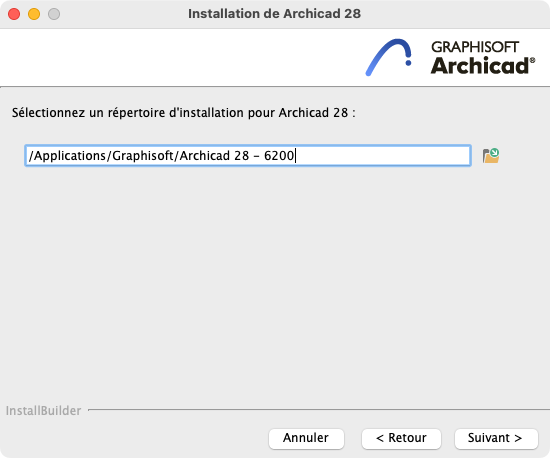This screenshot has width=550, height=458.
Task: Cancel installation with the Annuler button
Action: coord(306,438)
